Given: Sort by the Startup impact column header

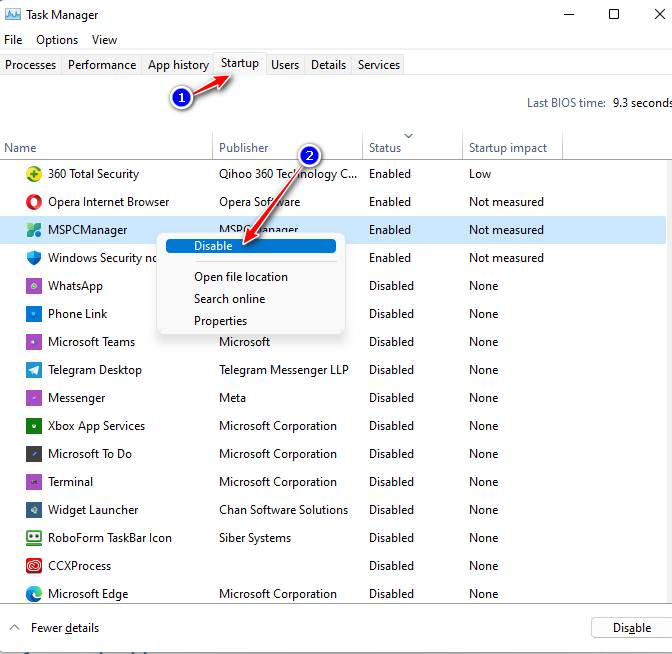Looking at the screenshot, I should tap(513, 148).
